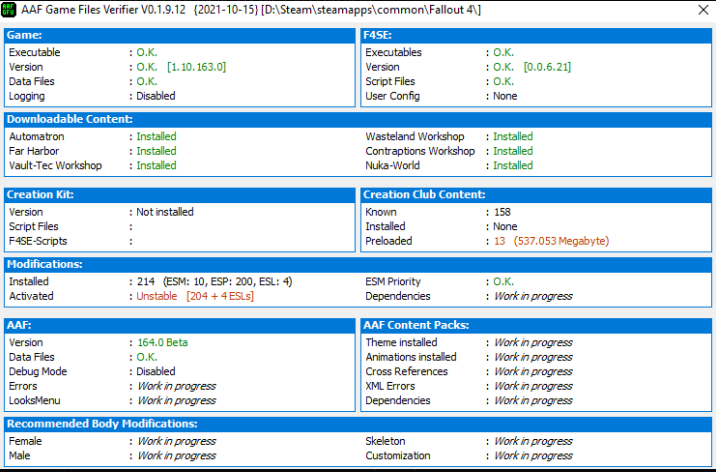Click Game 'Logging' label

pos(27,96)
